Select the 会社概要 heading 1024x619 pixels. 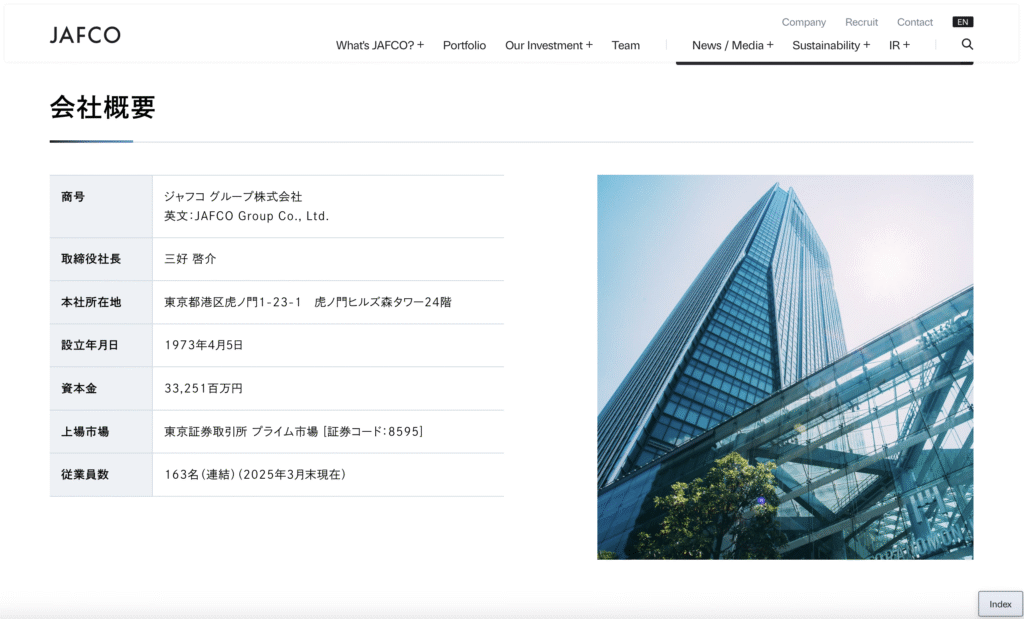coord(103,107)
